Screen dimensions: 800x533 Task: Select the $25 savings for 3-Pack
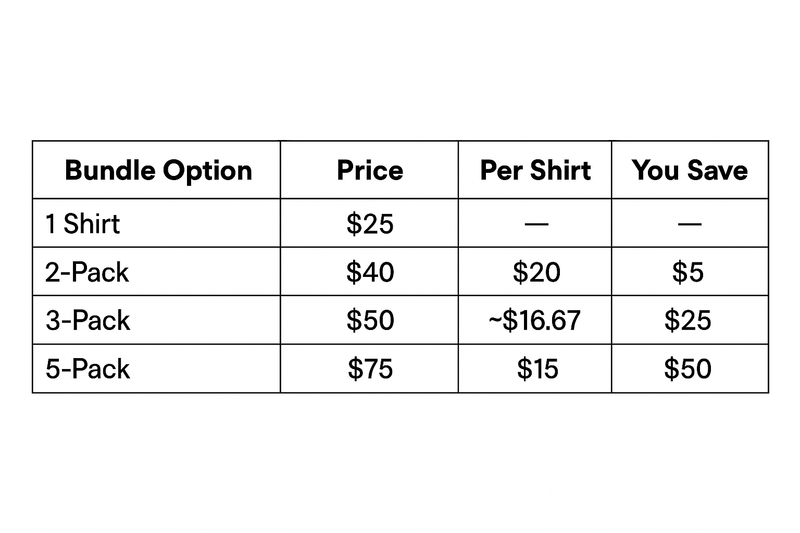[688, 321]
